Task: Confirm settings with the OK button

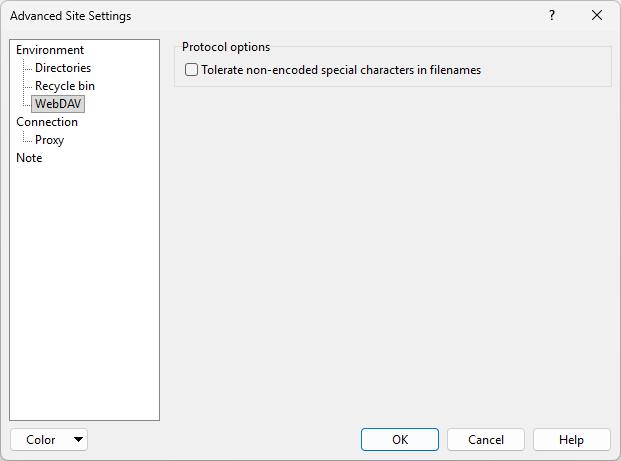Action: pyautogui.click(x=400, y=440)
